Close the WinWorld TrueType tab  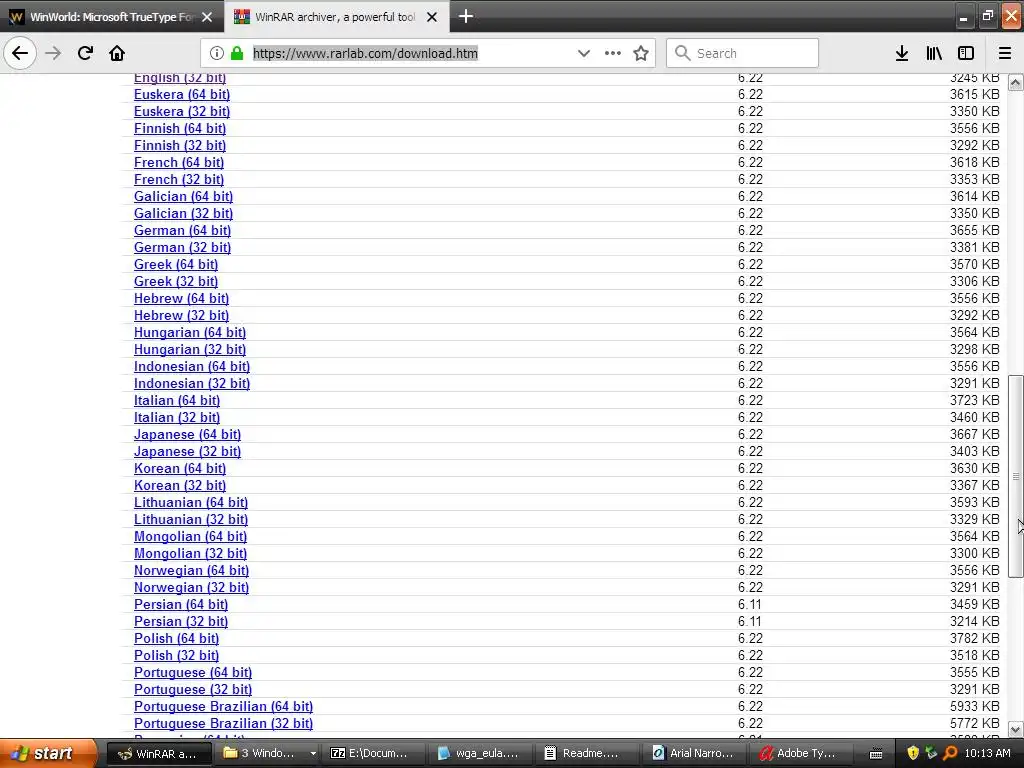[x=207, y=17]
